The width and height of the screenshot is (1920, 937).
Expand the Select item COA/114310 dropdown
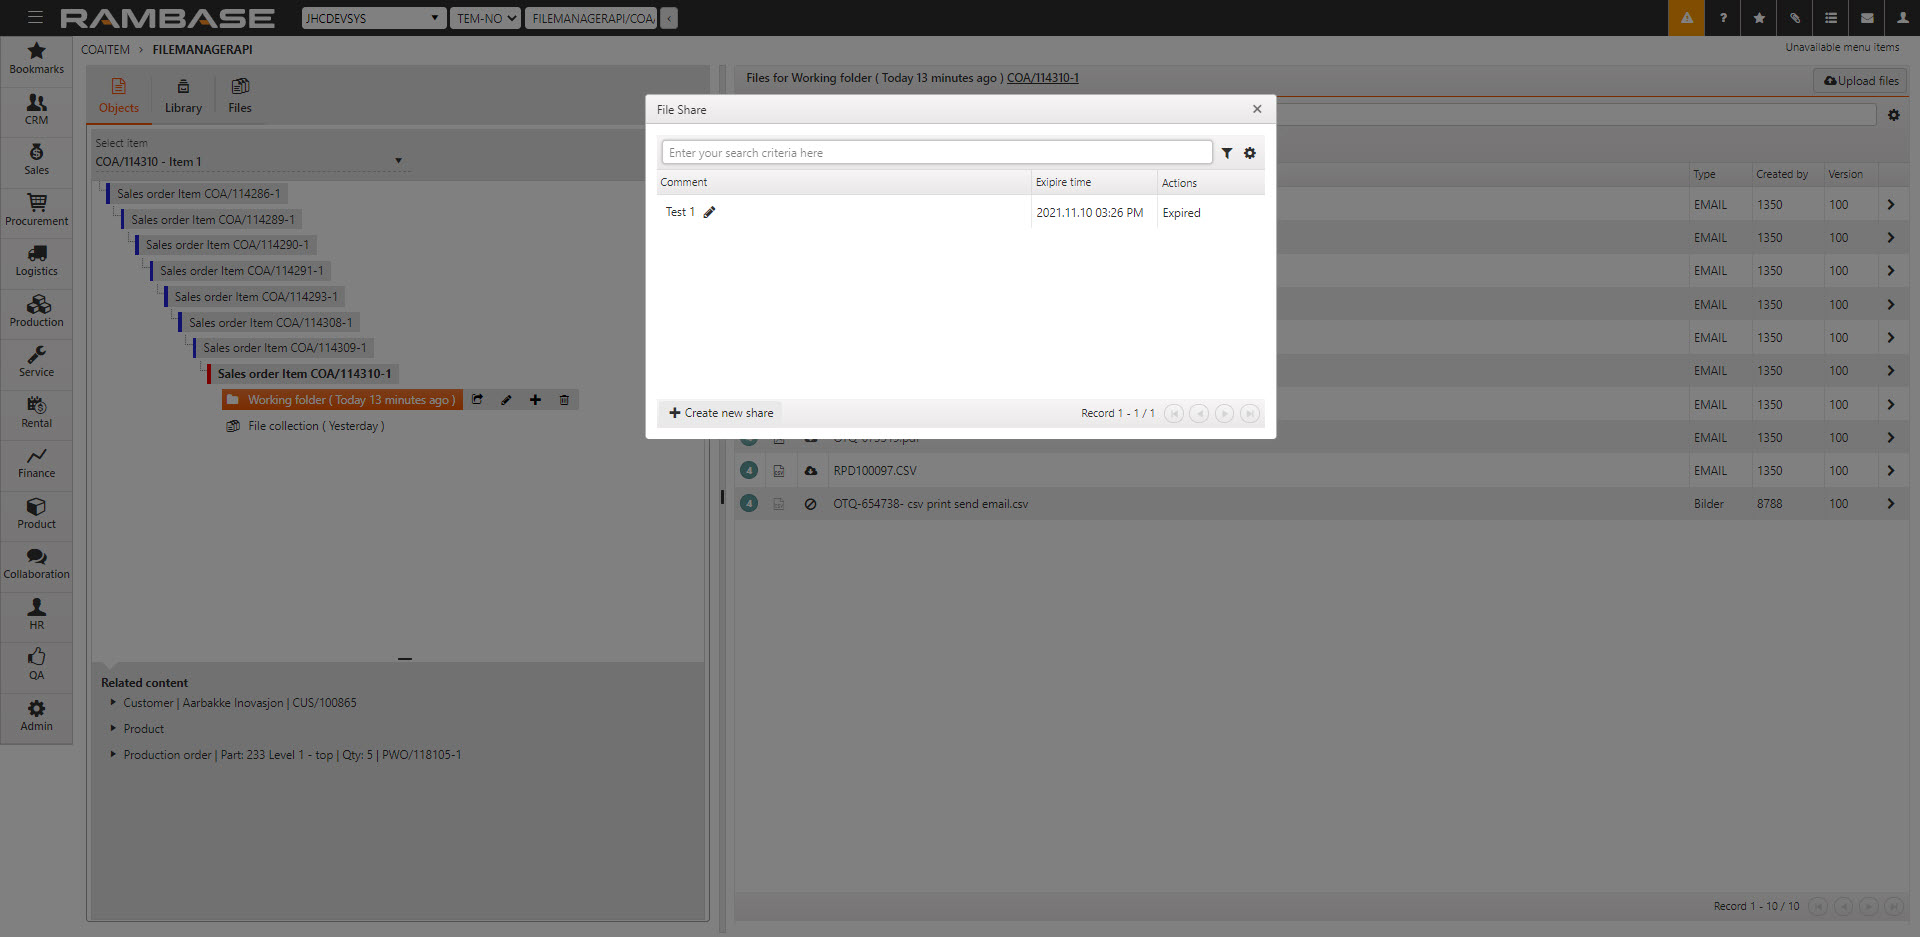398,161
